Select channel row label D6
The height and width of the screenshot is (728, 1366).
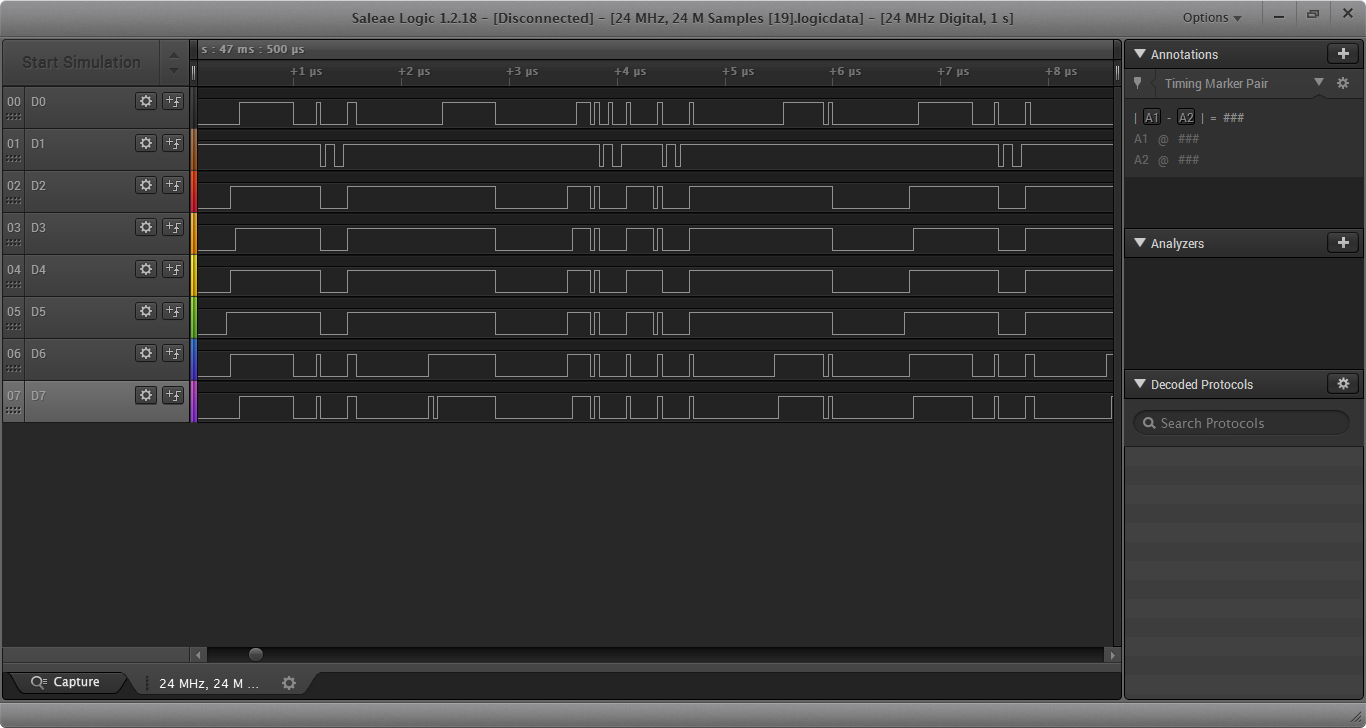pyautogui.click(x=38, y=353)
